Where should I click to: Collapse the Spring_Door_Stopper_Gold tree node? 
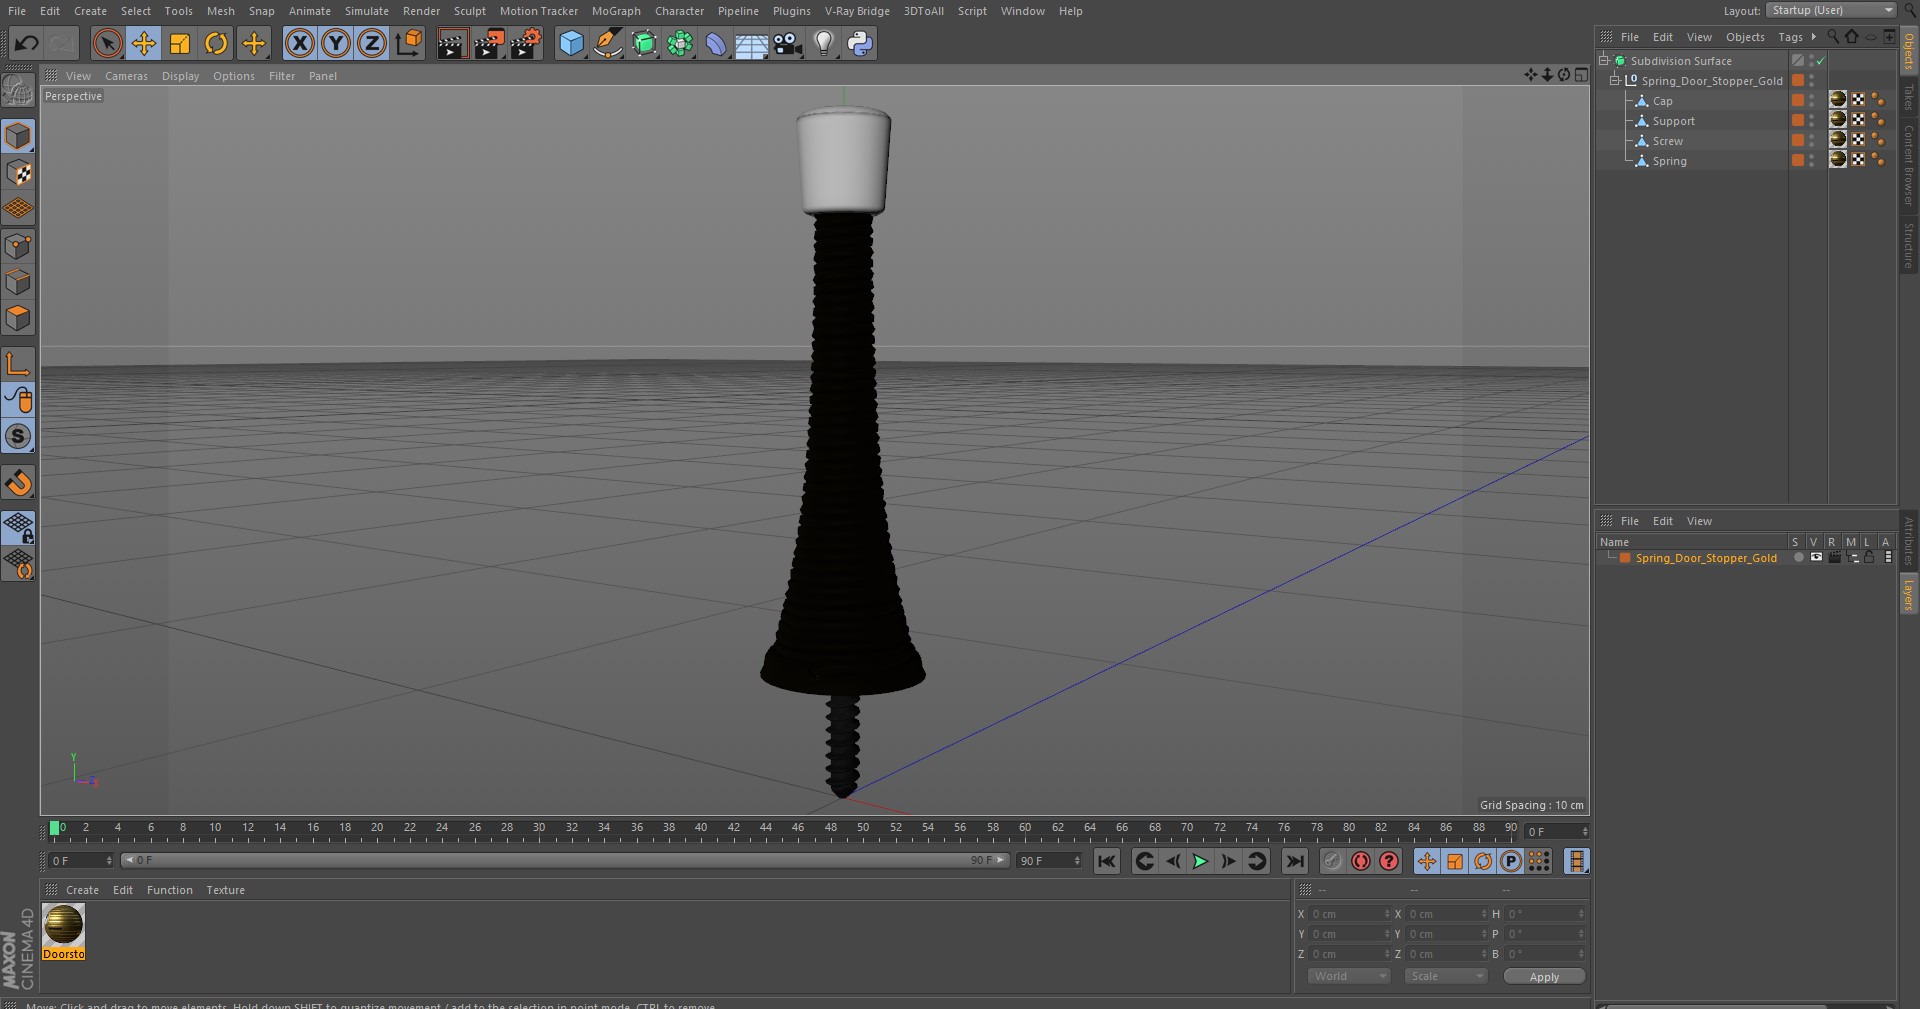[x=1614, y=80]
